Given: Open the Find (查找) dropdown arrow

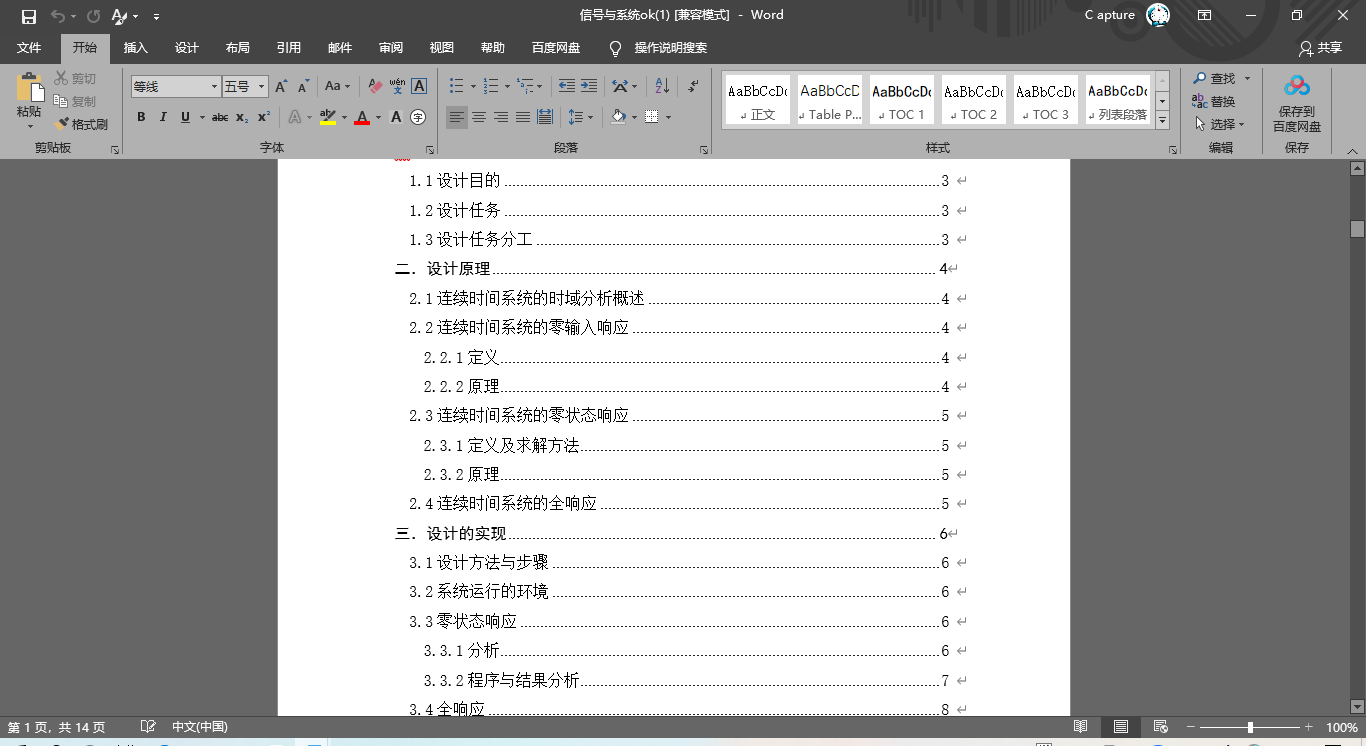Looking at the screenshot, I should [x=1247, y=78].
